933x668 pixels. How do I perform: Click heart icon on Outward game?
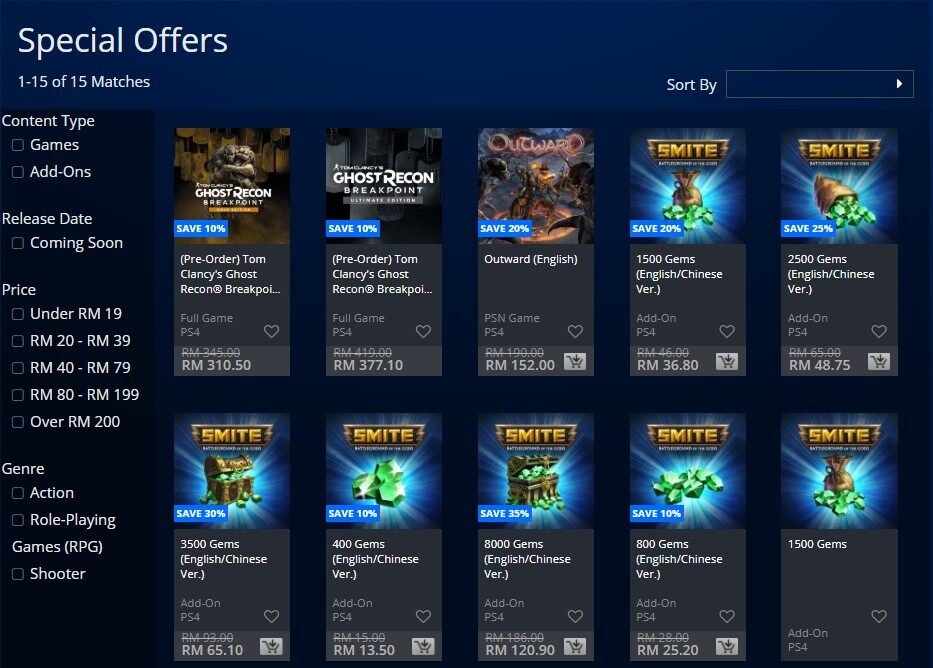[575, 331]
